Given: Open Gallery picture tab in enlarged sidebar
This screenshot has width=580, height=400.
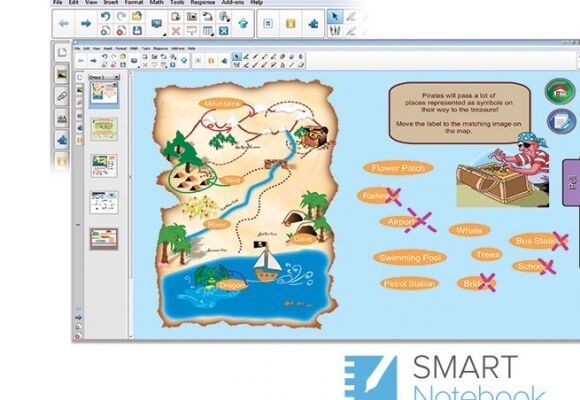Looking at the screenshot, I should (x=62, y=74).
